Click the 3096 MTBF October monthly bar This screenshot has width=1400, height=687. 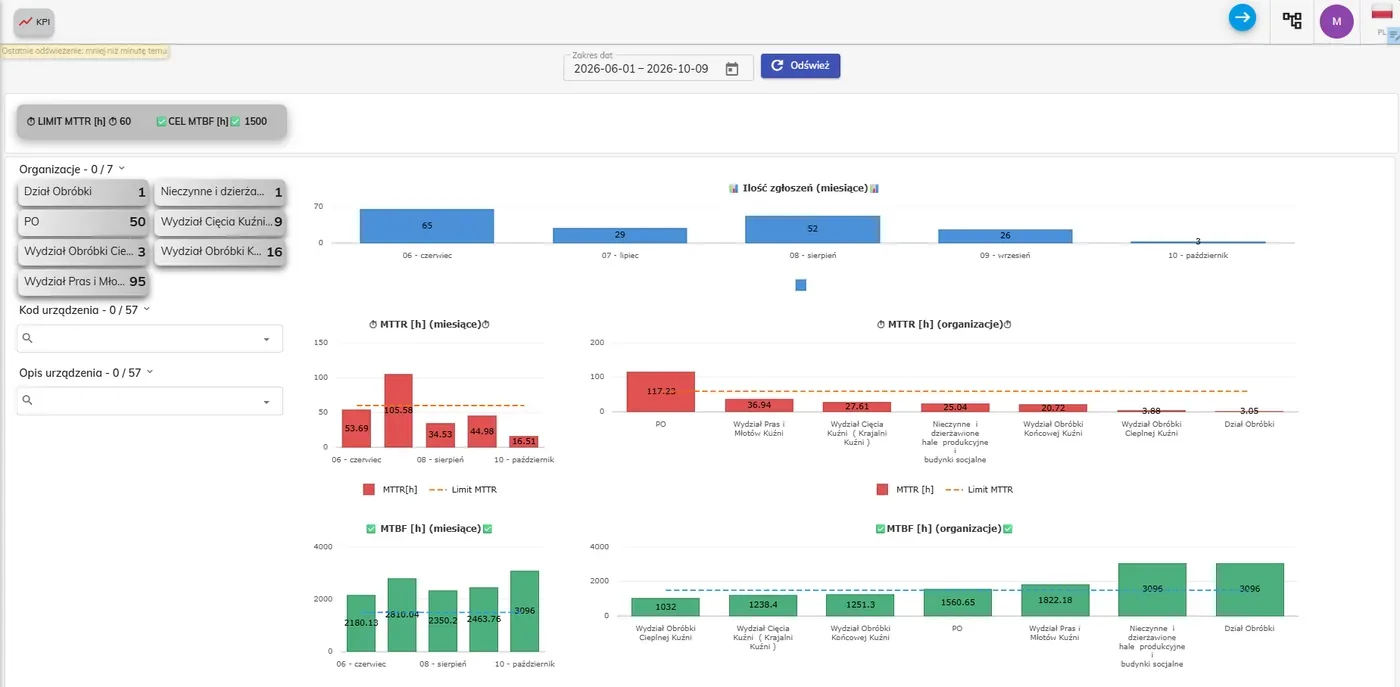(525, 611)
